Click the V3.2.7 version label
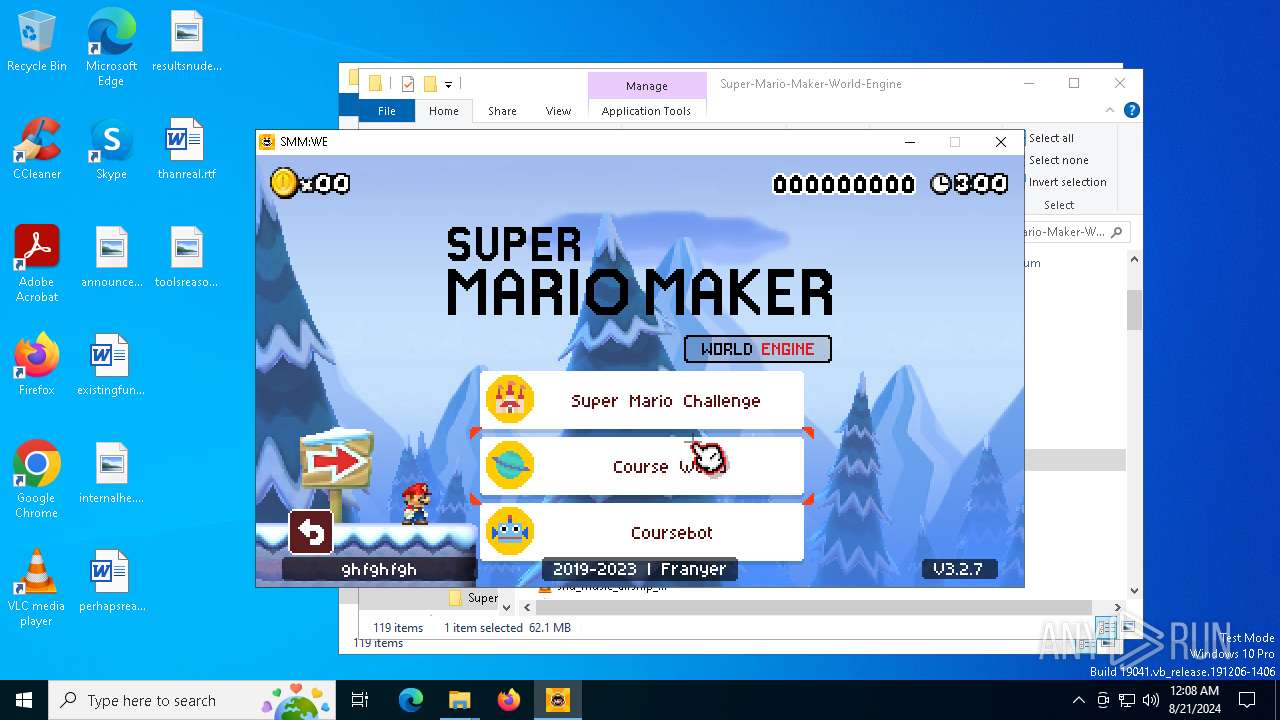 pos(958,569)
